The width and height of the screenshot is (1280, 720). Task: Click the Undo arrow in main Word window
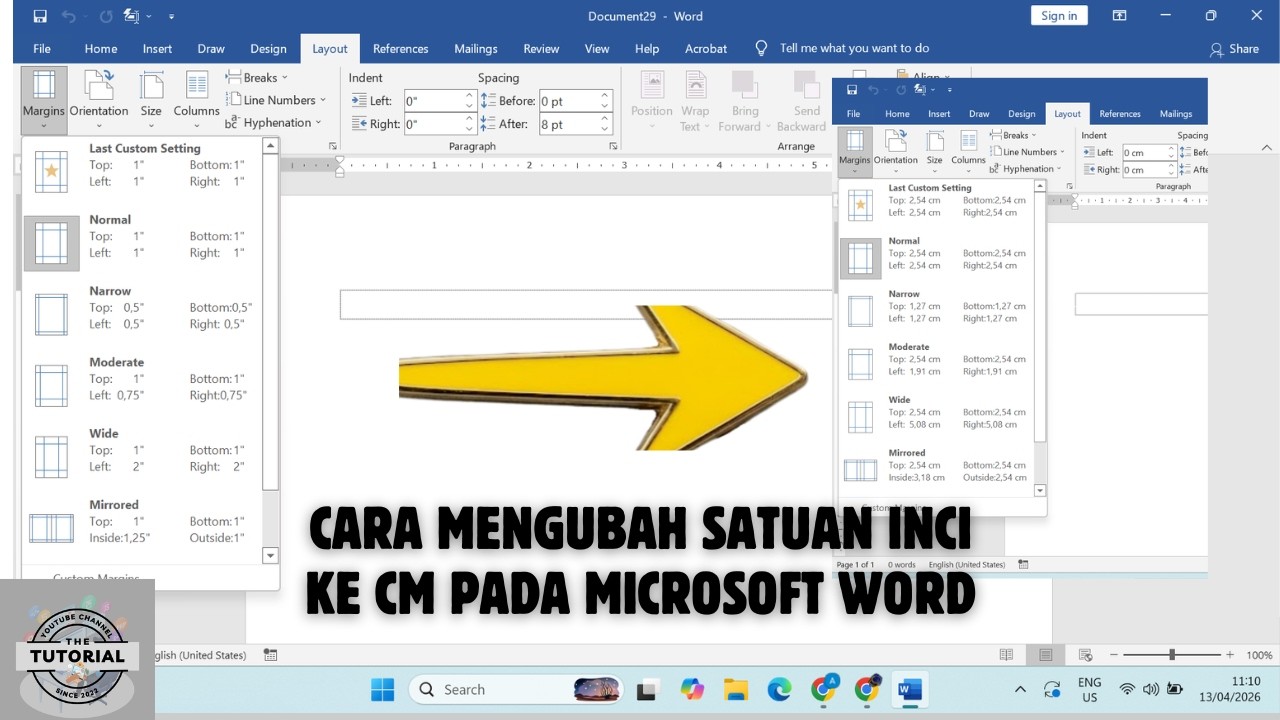click(68, 16)
